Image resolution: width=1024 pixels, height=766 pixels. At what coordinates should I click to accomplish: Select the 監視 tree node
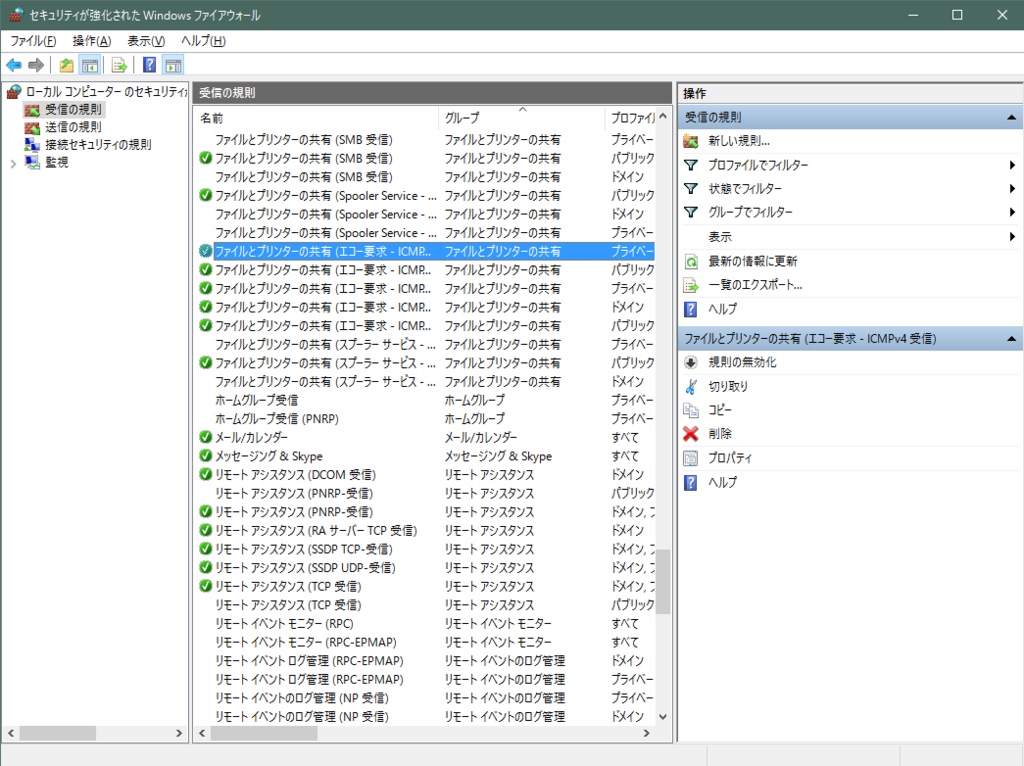[x=56, y=162]
